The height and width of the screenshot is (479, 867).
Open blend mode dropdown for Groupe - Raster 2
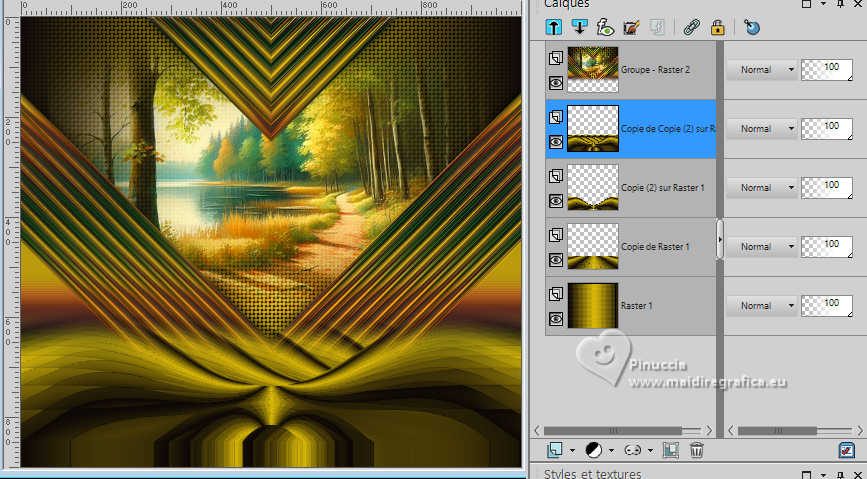[761, 70]
